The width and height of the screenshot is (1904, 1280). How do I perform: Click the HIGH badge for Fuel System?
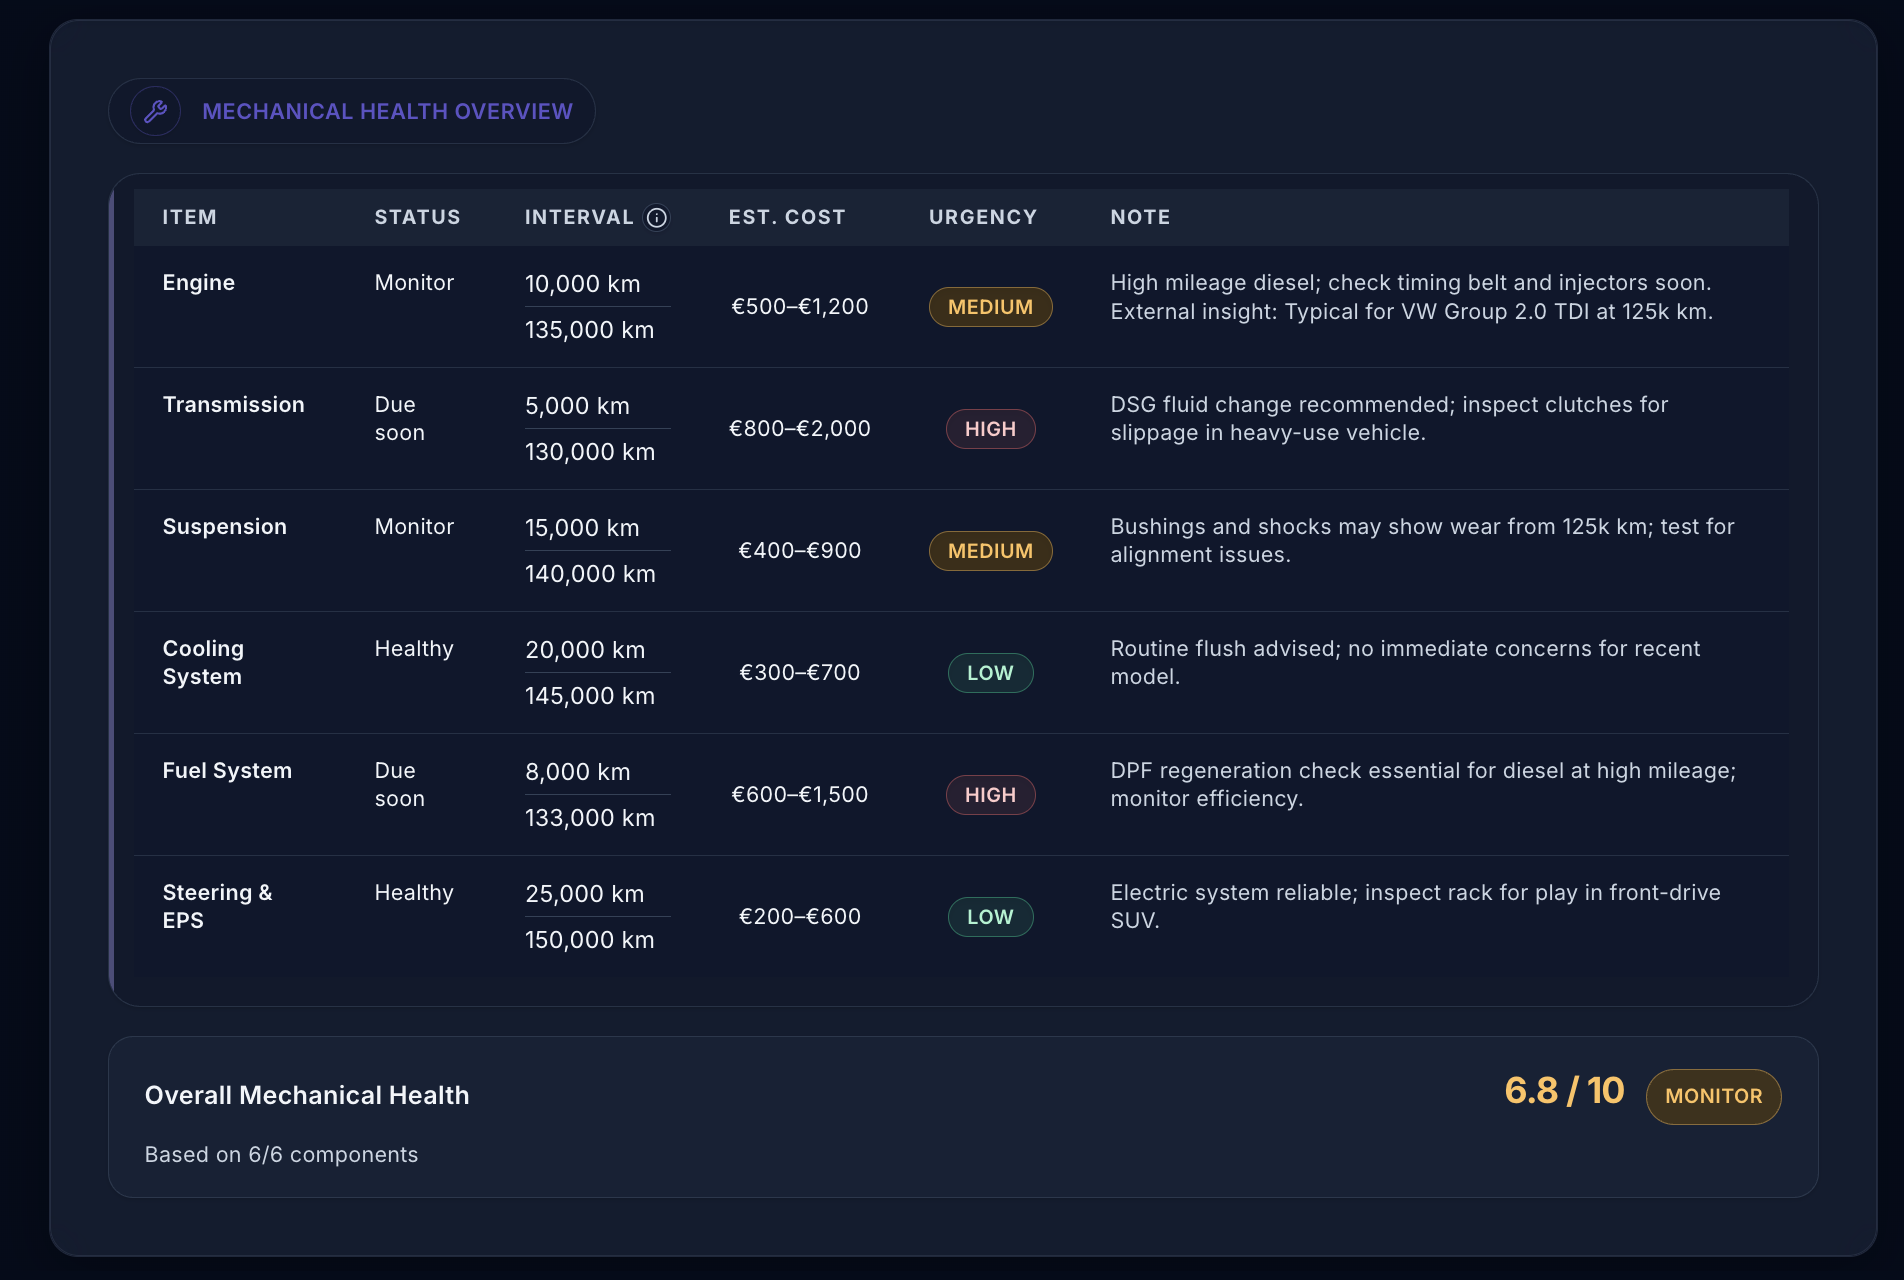coord(990,795)
